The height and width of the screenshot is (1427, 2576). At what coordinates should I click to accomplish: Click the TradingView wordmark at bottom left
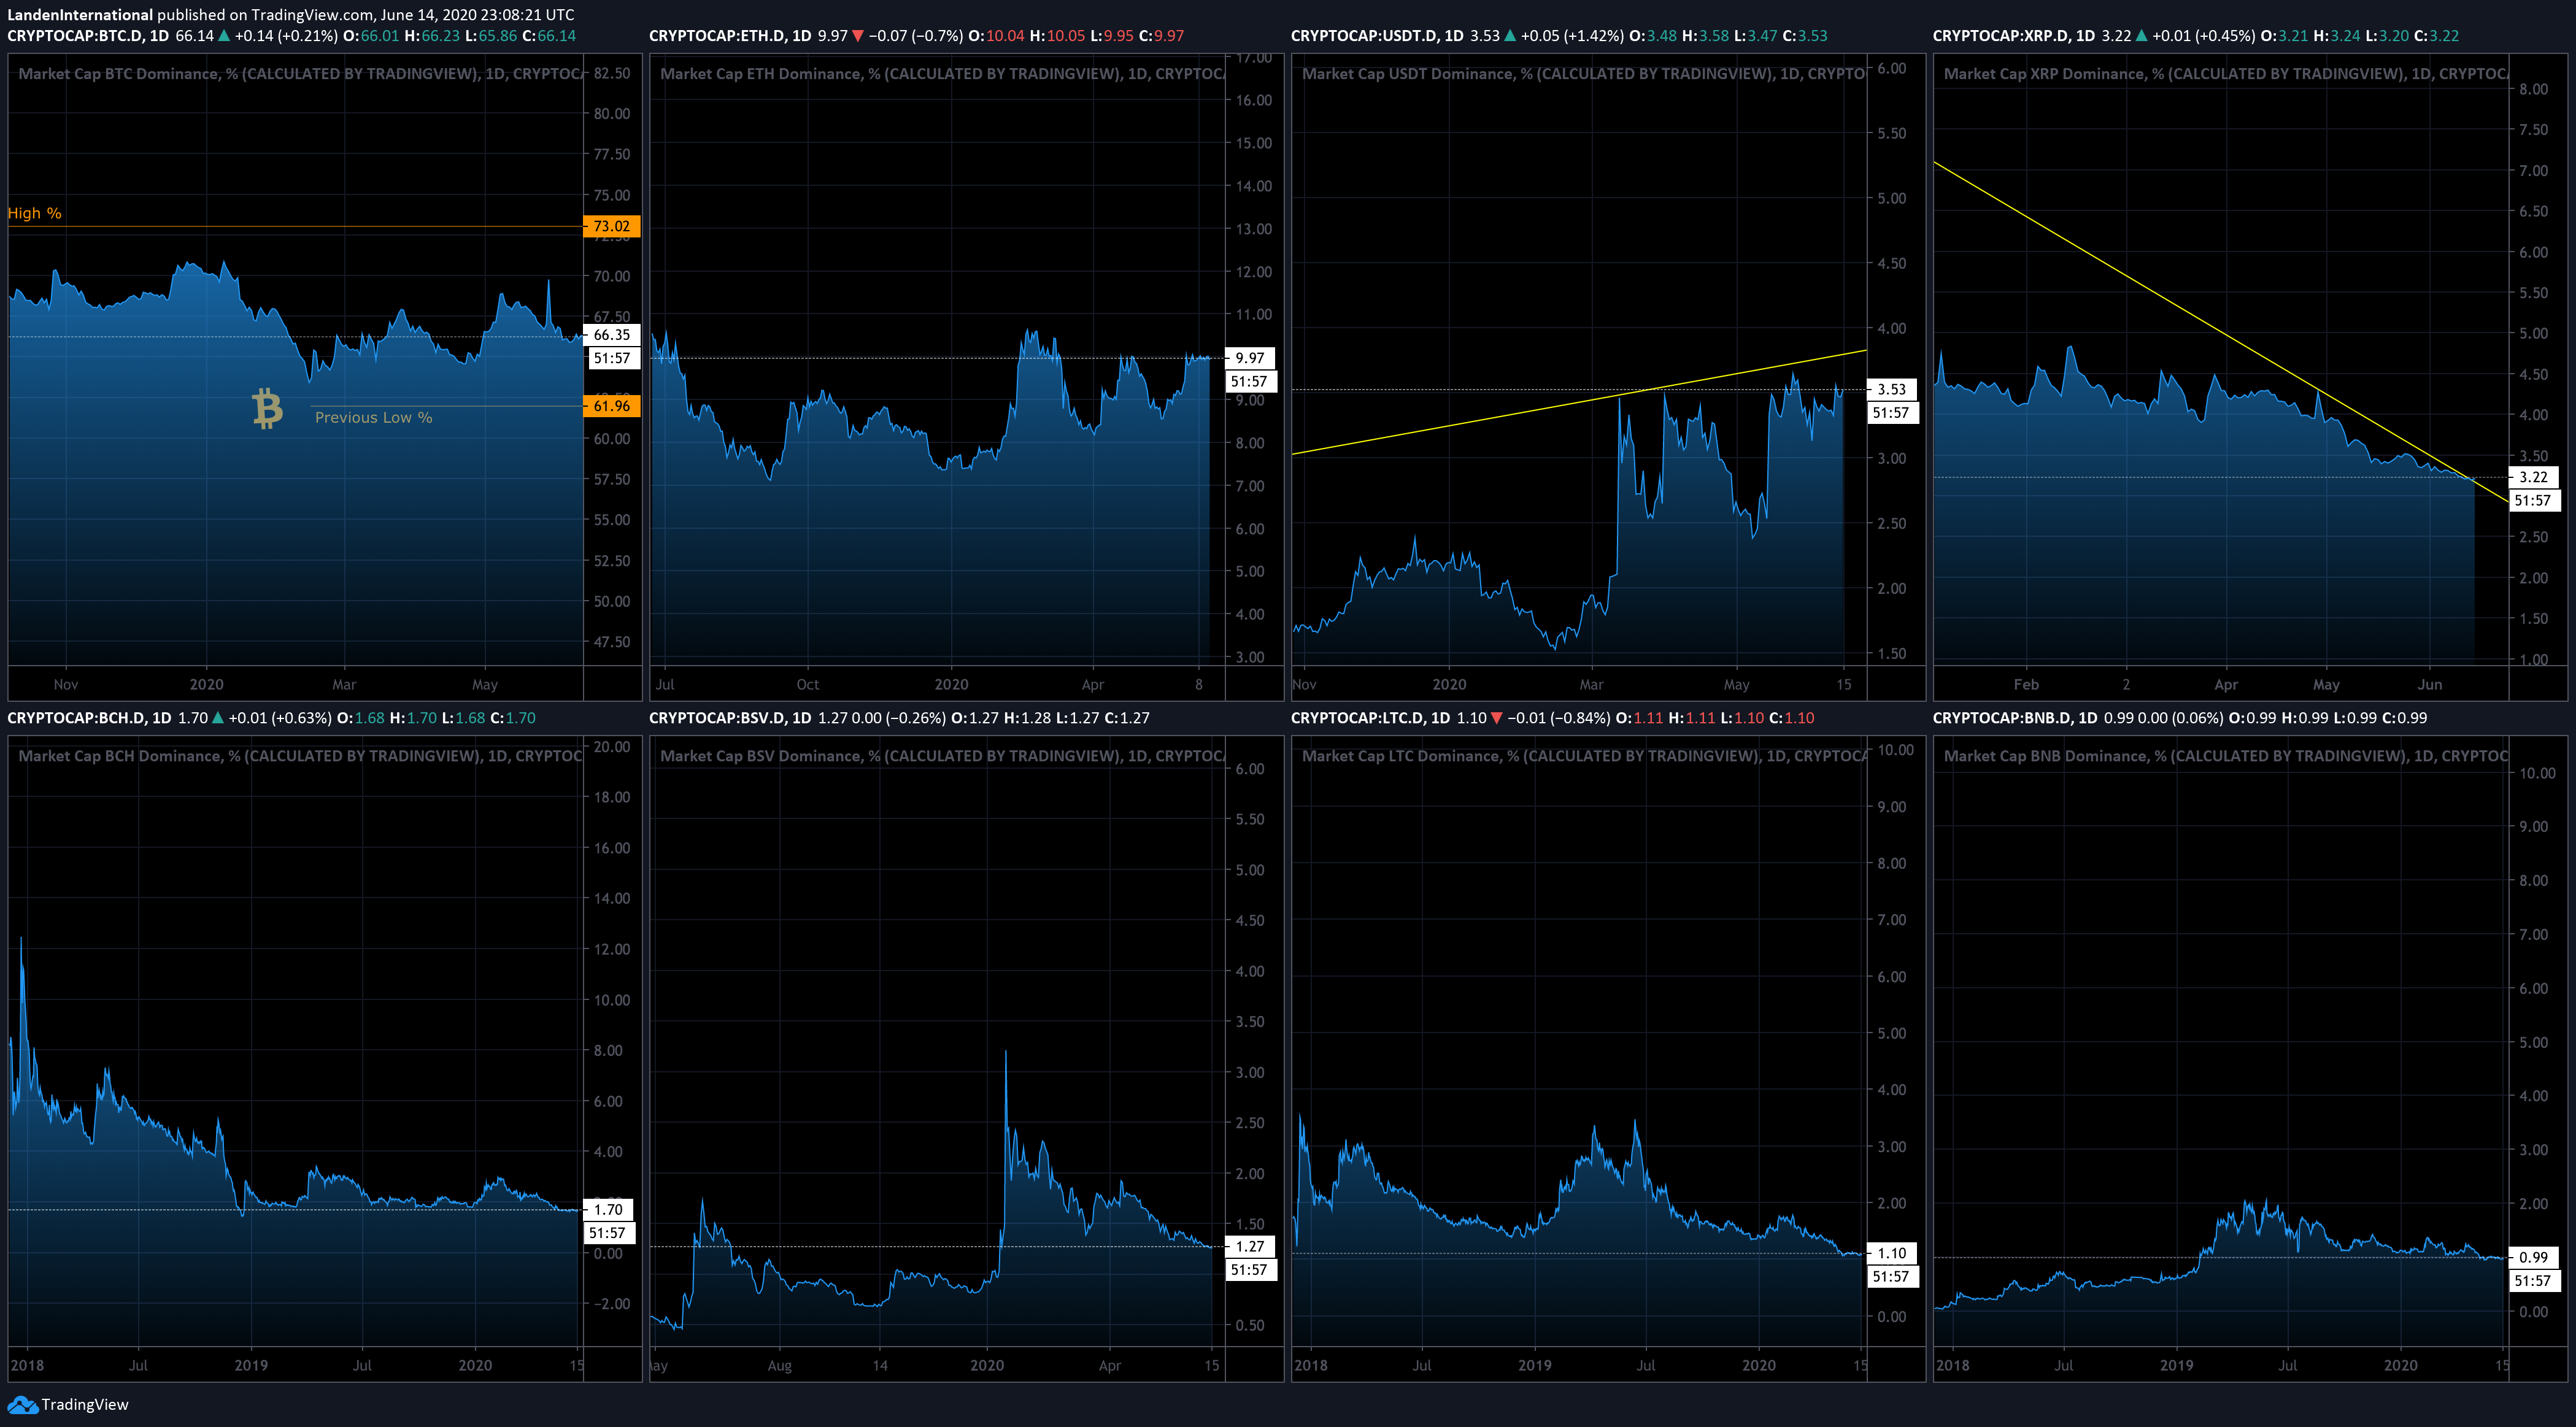(85, 1405)
